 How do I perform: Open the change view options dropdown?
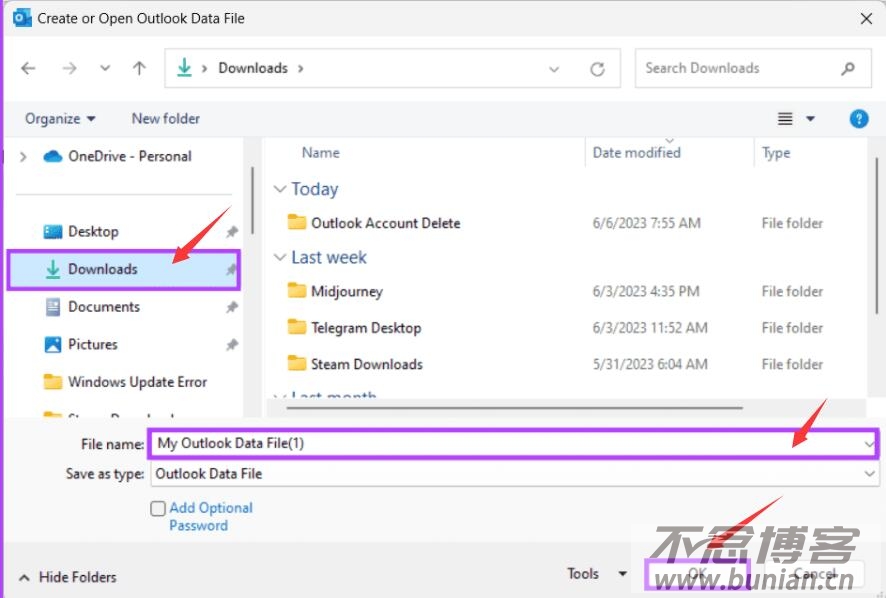[810, 119]
